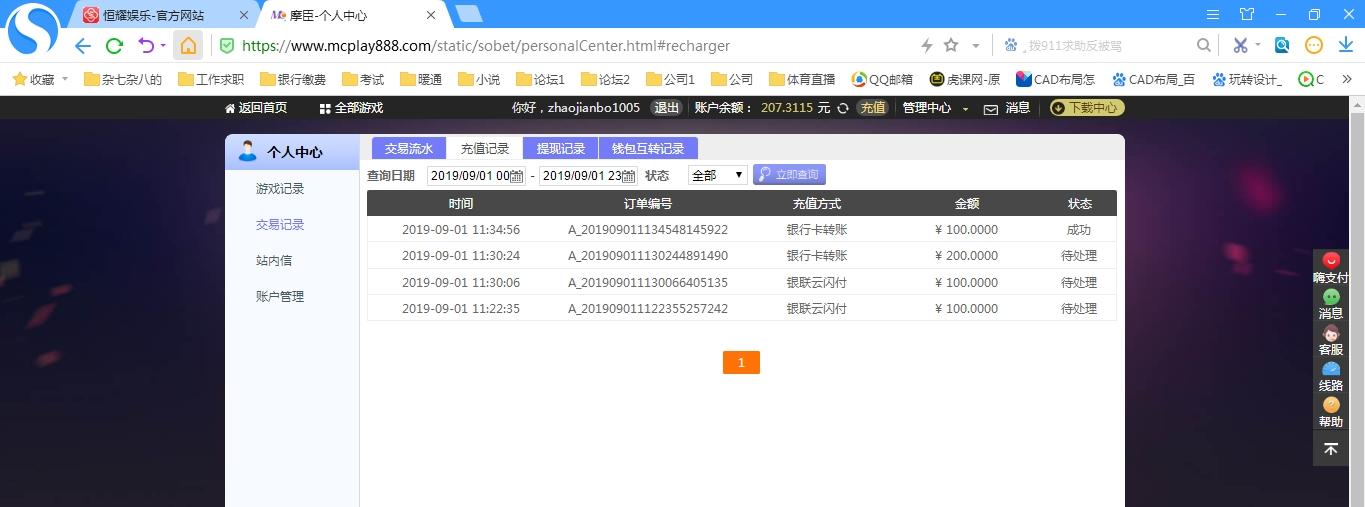Screen dimensions: 1365x507
Task: Select 游戏记录 in the left sidebar
Action: (x=280, y=189)
